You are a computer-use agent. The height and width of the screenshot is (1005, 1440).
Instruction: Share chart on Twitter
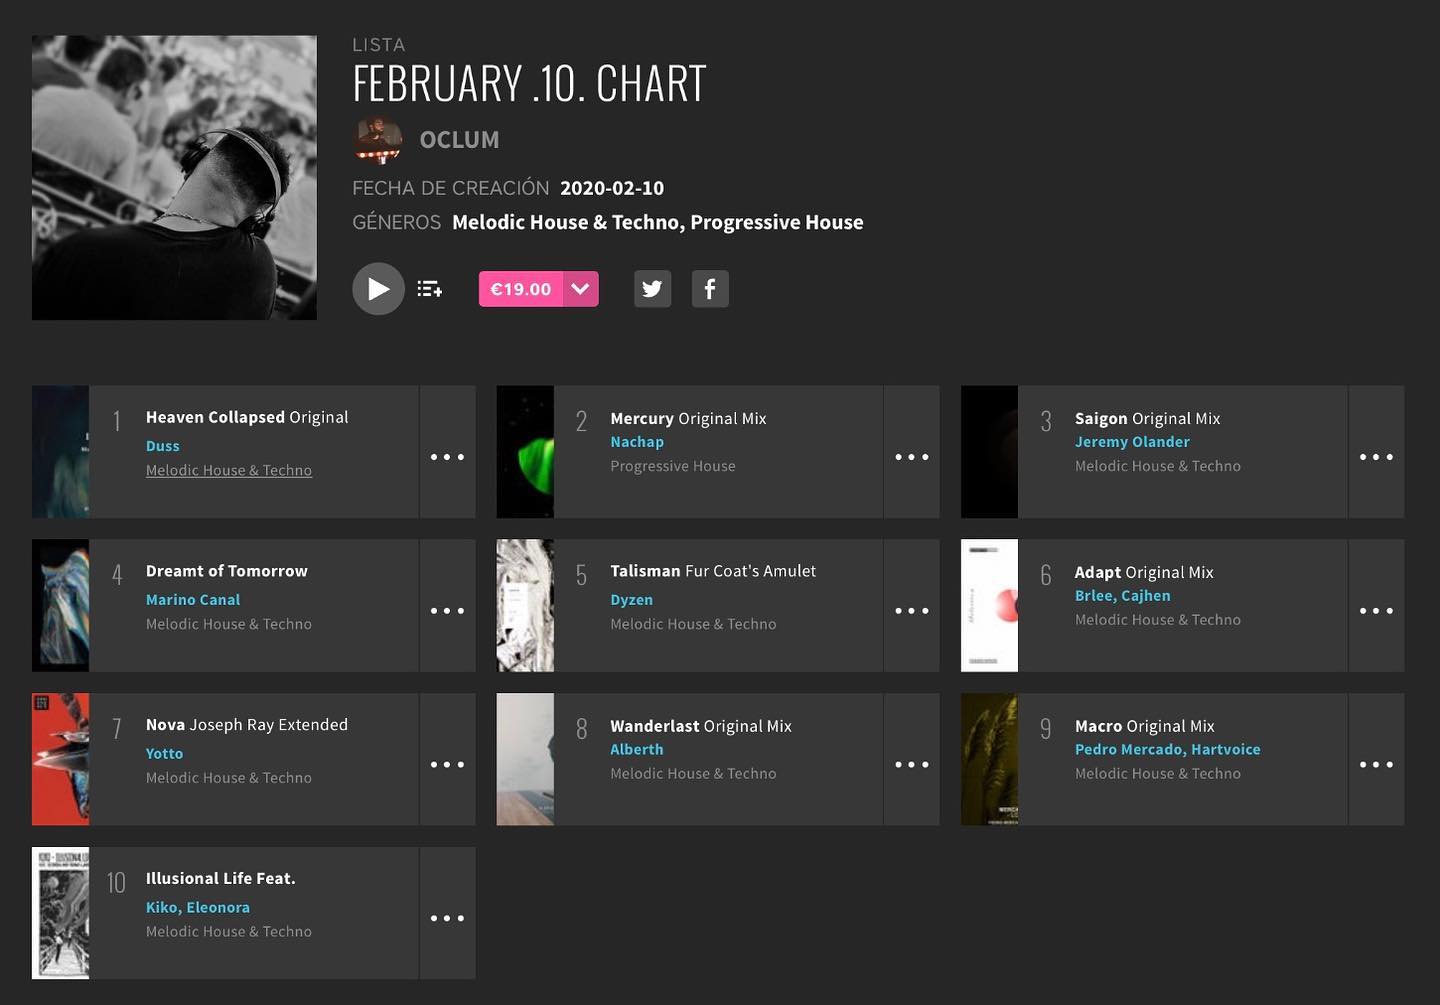[652, 289]
